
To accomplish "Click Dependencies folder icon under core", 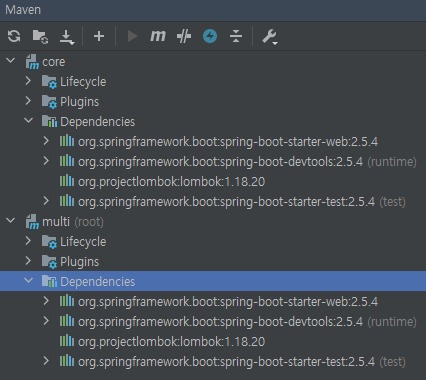I will tap(49, 121).
